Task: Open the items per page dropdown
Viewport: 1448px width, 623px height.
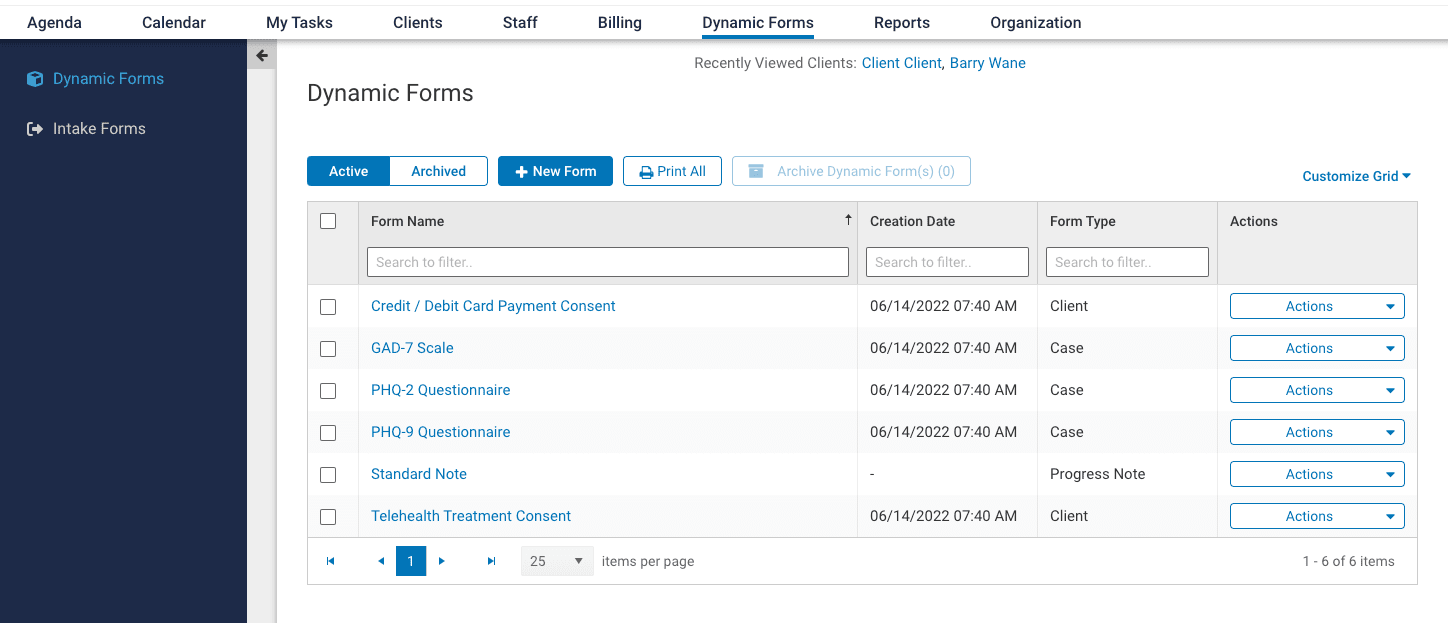Action: 556,561
